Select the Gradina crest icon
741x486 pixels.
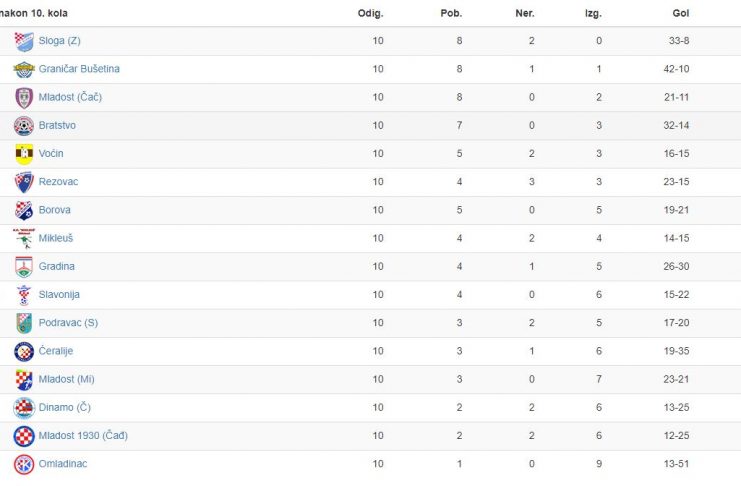pyautogui.click(x=24, y=267)
